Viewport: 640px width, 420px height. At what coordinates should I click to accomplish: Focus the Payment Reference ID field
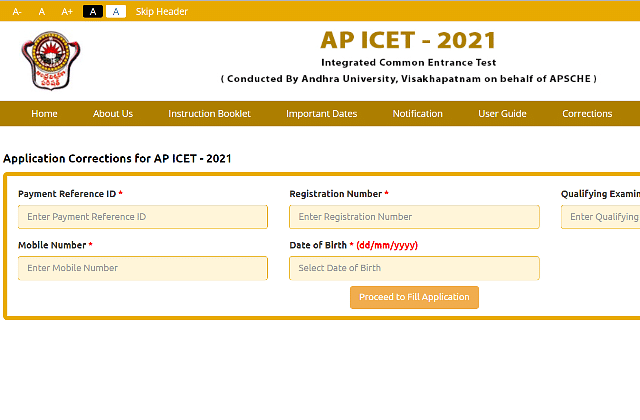[x=143, y=217]
